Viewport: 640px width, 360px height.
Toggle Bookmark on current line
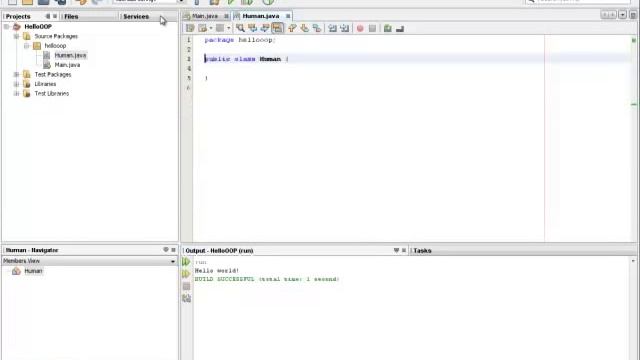pos(317,28)
